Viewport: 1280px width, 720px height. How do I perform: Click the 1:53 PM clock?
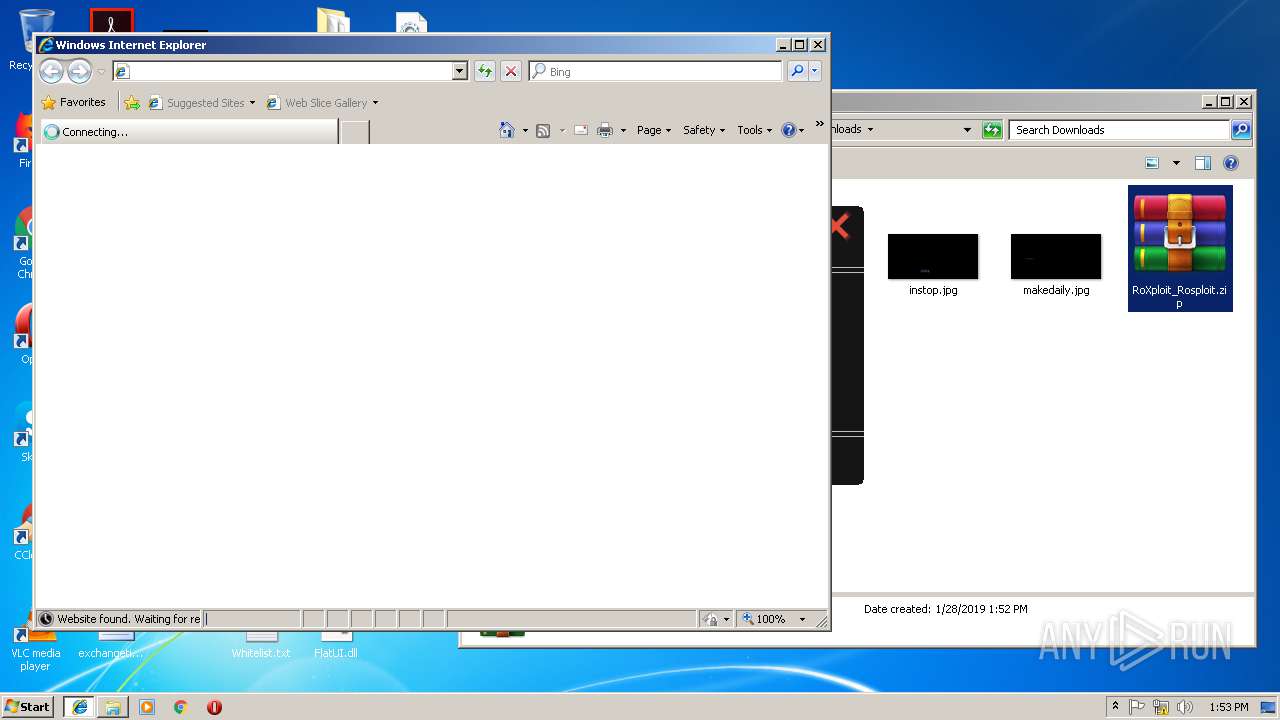[1229, 707]
